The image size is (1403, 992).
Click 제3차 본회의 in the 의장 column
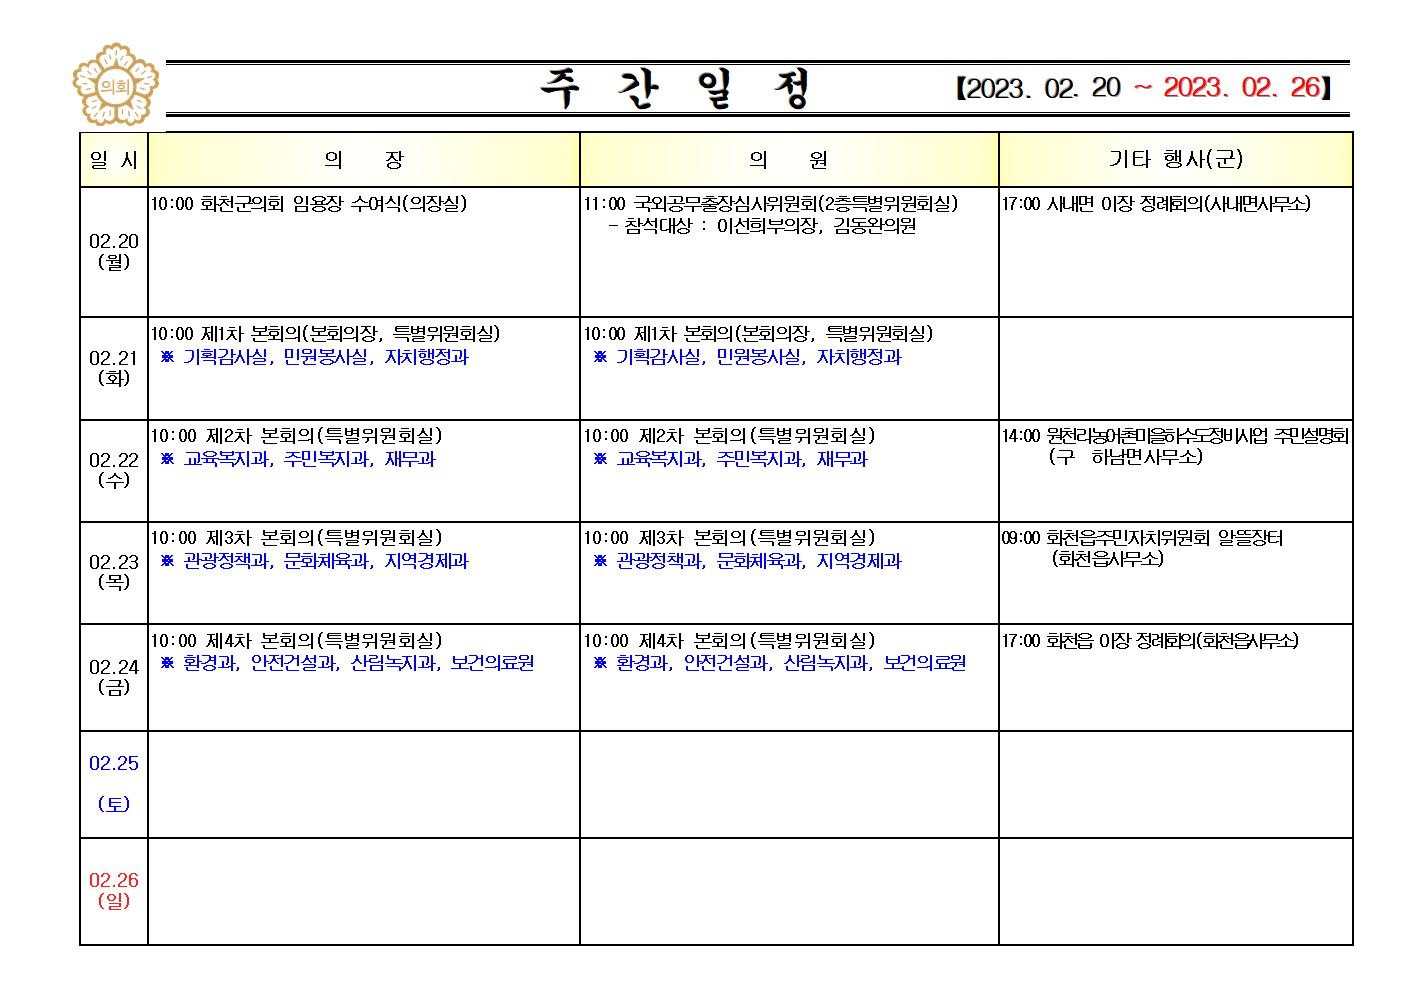[296, 538]
